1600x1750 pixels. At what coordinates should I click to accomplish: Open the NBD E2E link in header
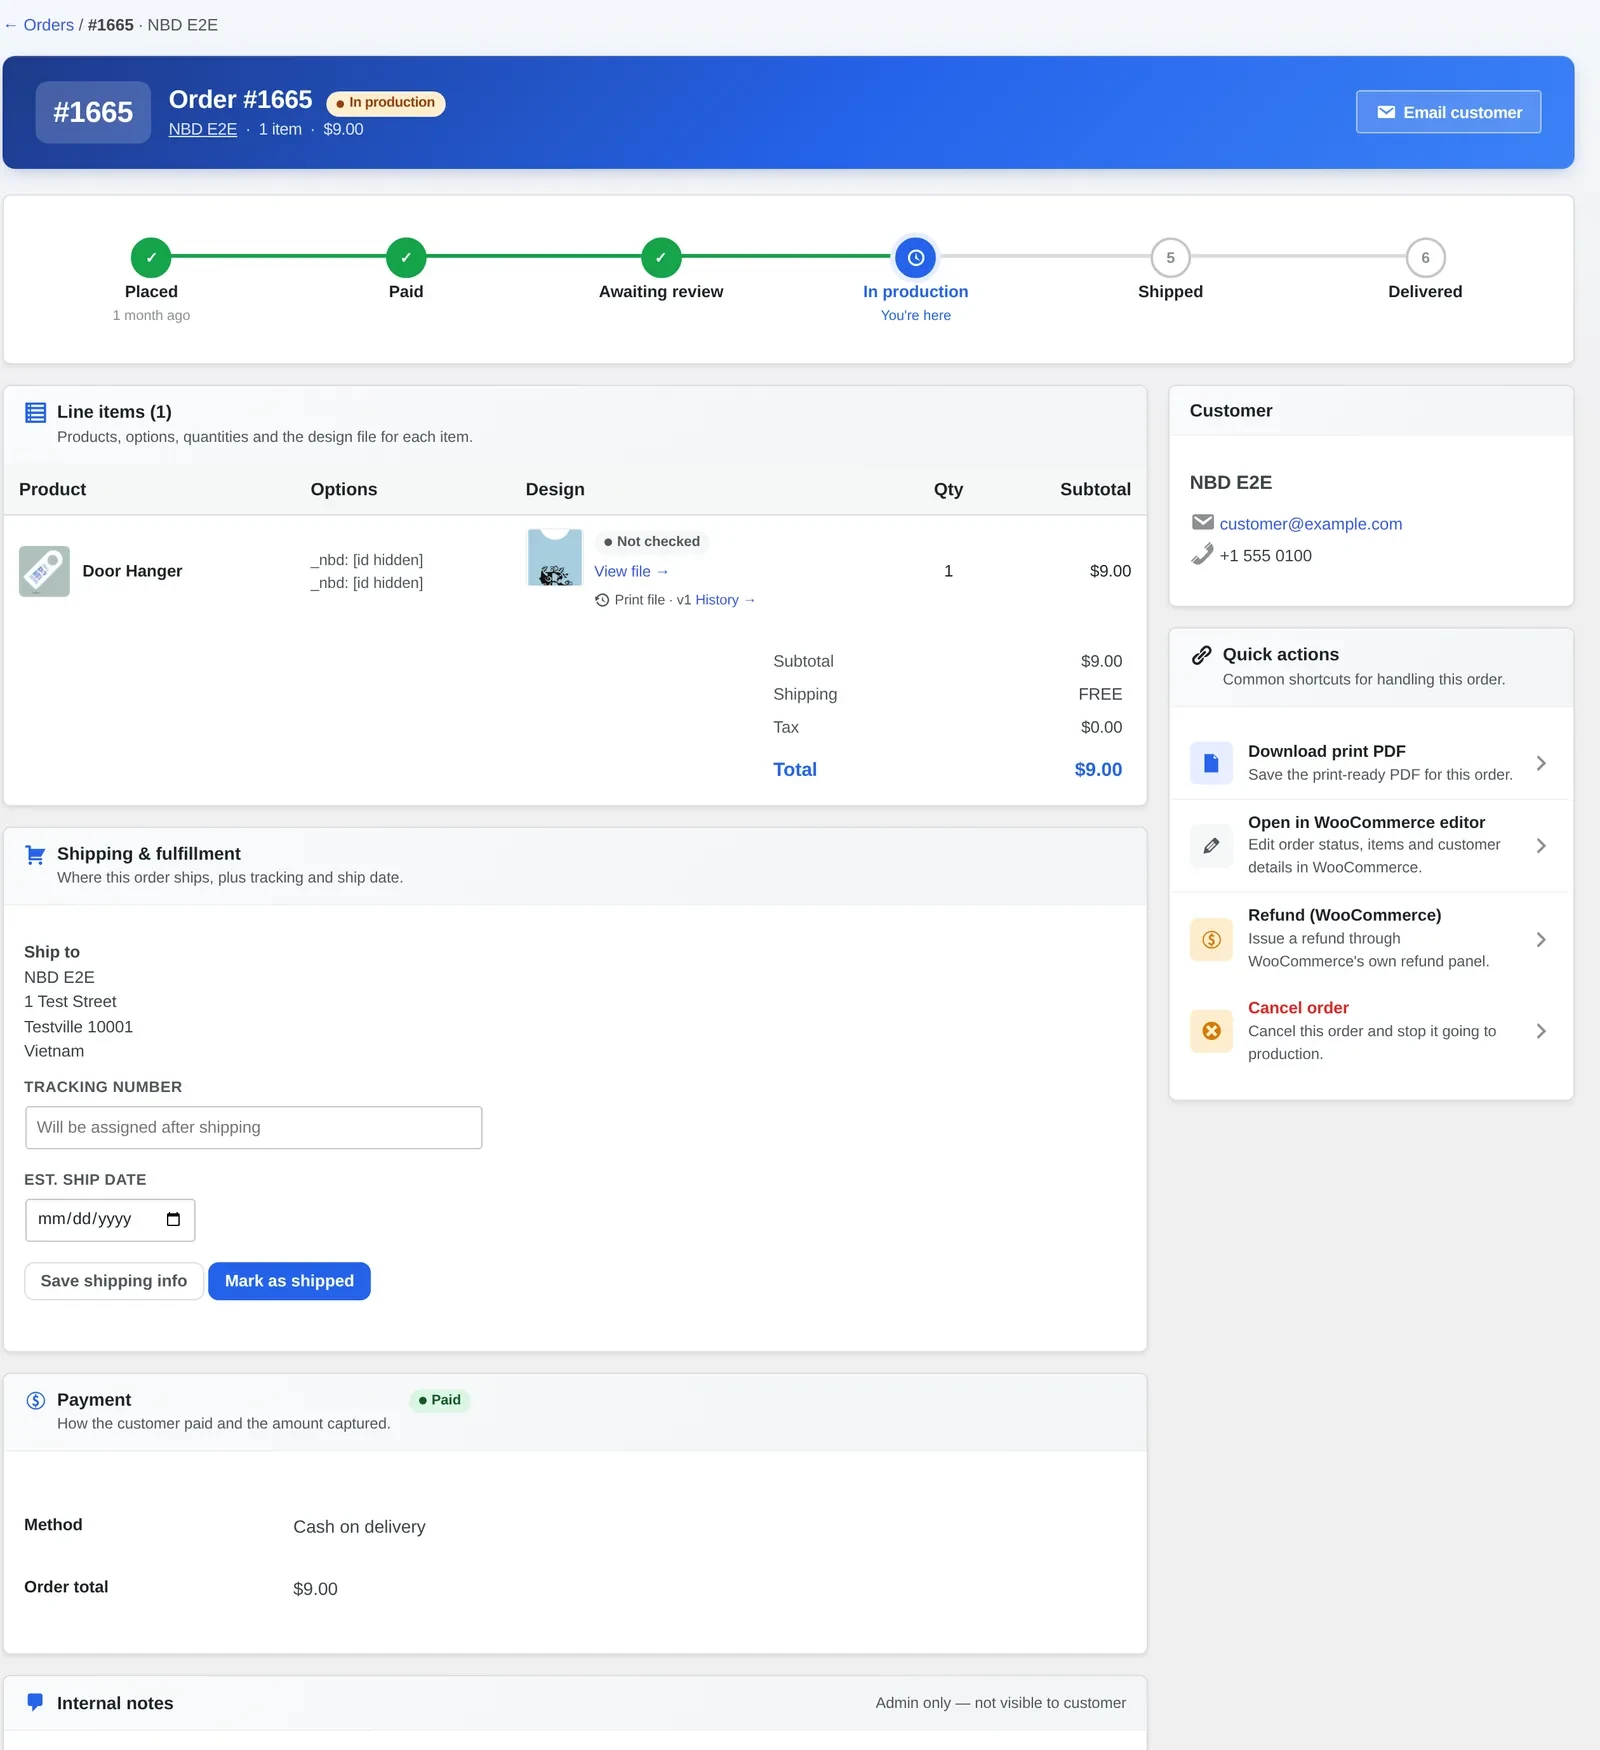(203, 130)
